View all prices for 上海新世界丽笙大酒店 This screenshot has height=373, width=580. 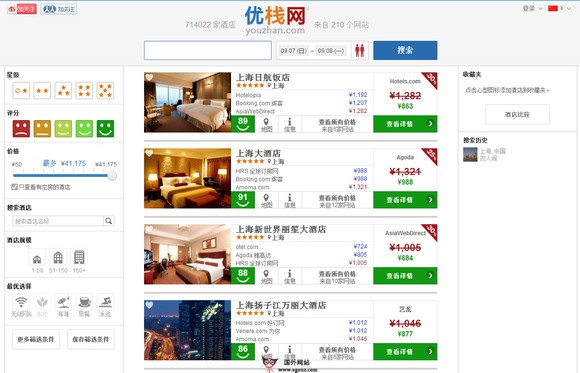[x=337, y=277]
